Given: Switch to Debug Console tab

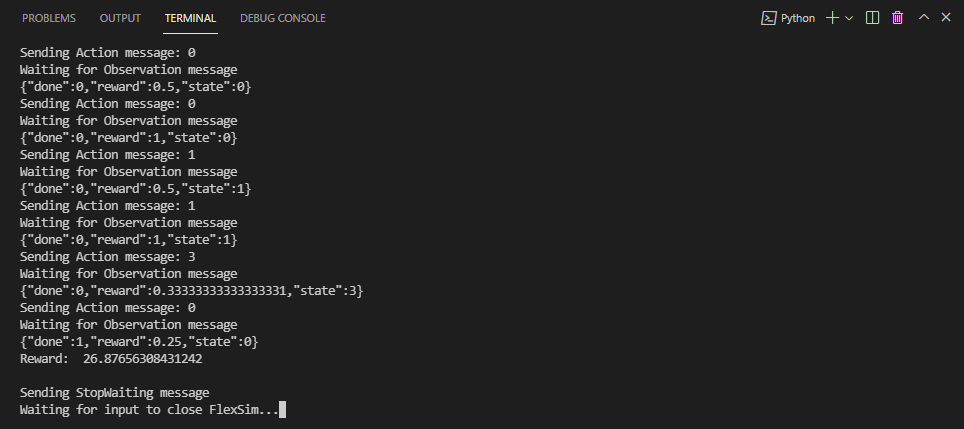Looking at the screenshot, I should click(x=282, y=18).
